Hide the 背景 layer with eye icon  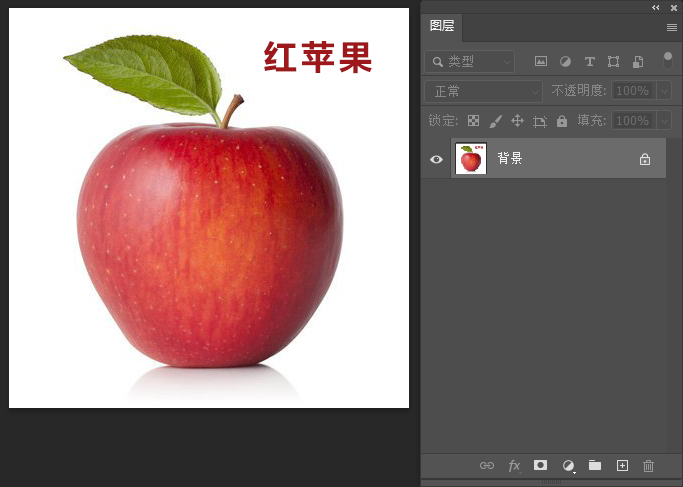[436, 159]
